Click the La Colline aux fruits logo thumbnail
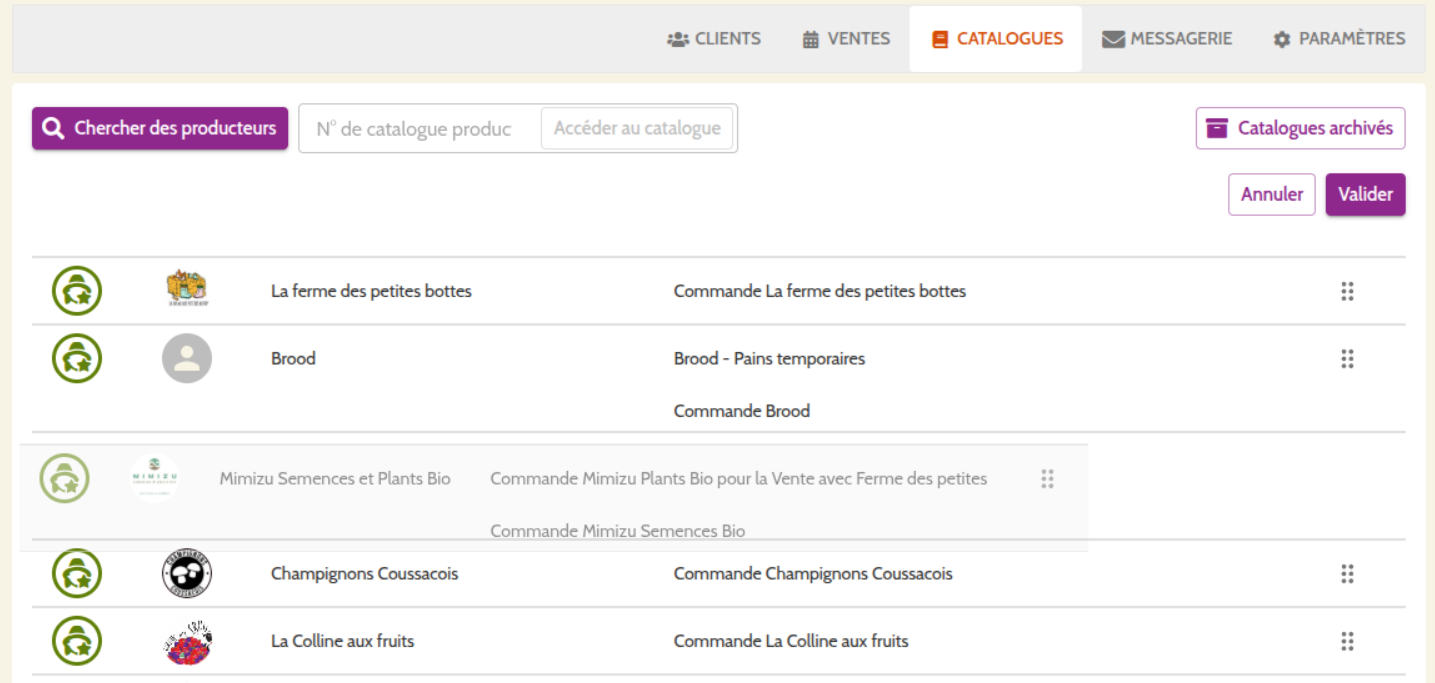This screenshot has height=683, width=1435. (x=187, y=641)
